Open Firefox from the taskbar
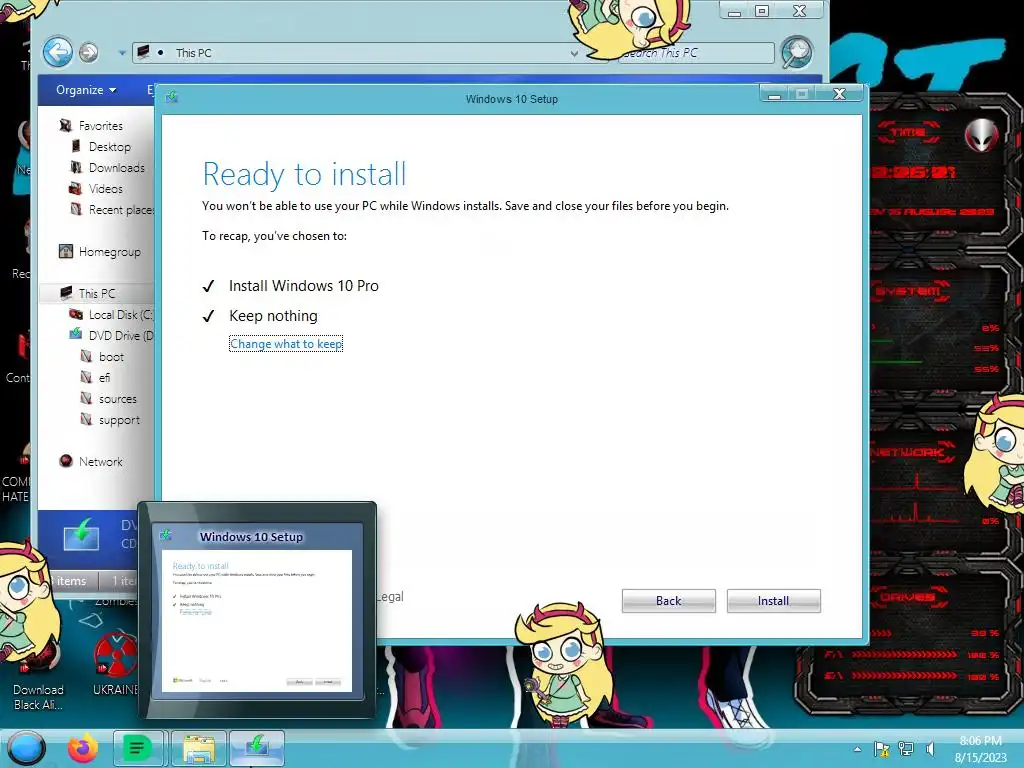 (83, 748)
